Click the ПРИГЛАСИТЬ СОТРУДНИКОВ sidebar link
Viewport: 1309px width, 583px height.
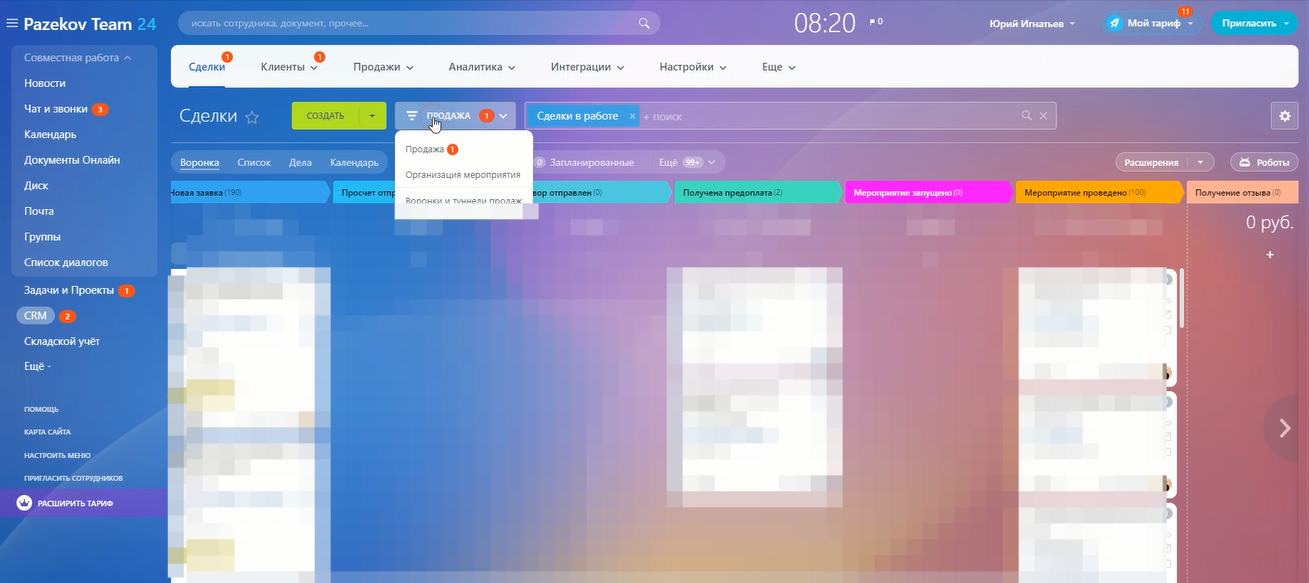73,478
